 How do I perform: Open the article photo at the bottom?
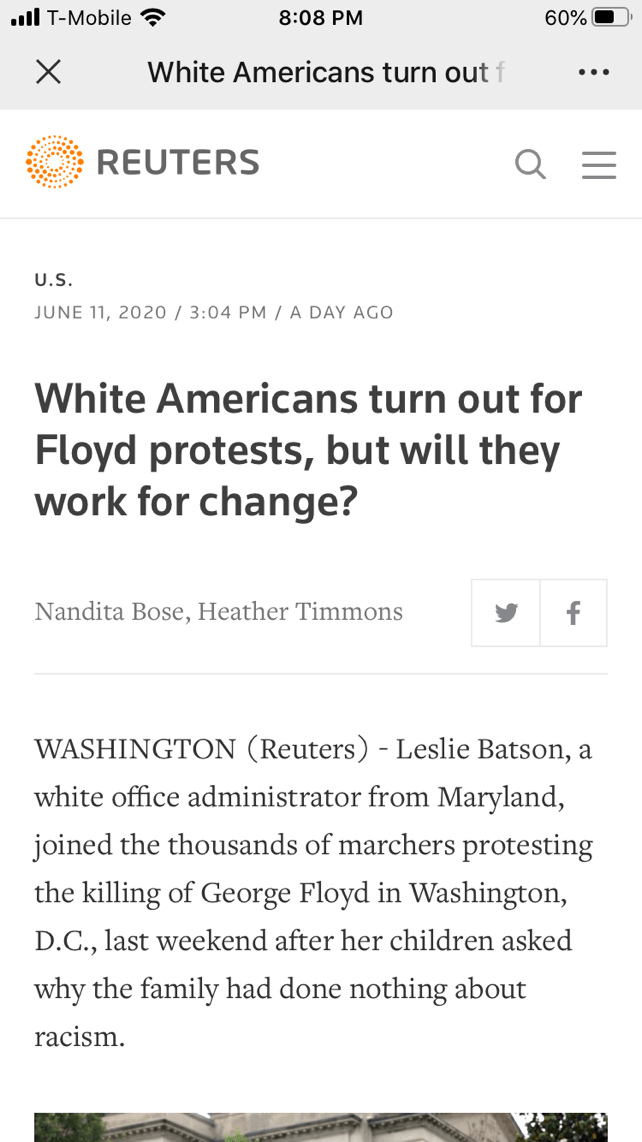click(320, 1127)
